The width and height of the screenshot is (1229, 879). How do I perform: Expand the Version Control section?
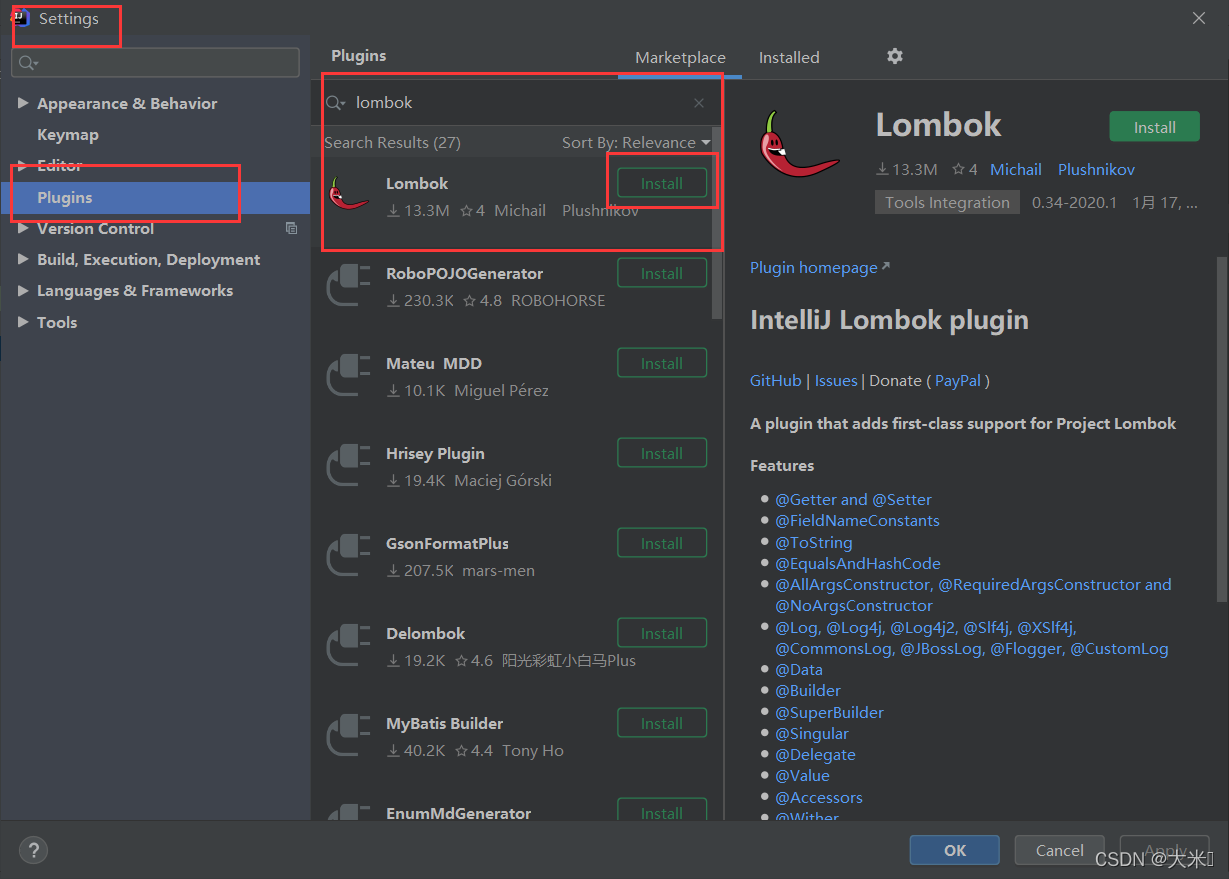pos(23,229)
